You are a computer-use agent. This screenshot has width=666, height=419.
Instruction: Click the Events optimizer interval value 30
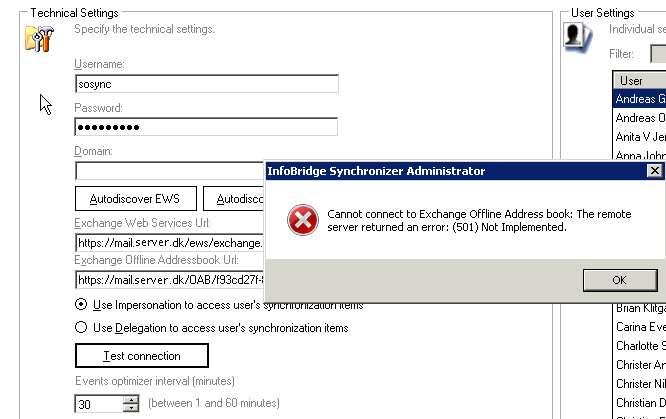click(99, 404)
